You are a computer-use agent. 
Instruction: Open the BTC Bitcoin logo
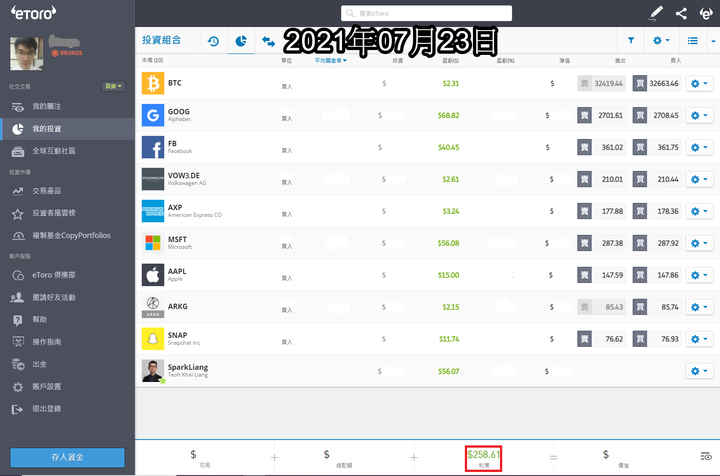[153, 83]
